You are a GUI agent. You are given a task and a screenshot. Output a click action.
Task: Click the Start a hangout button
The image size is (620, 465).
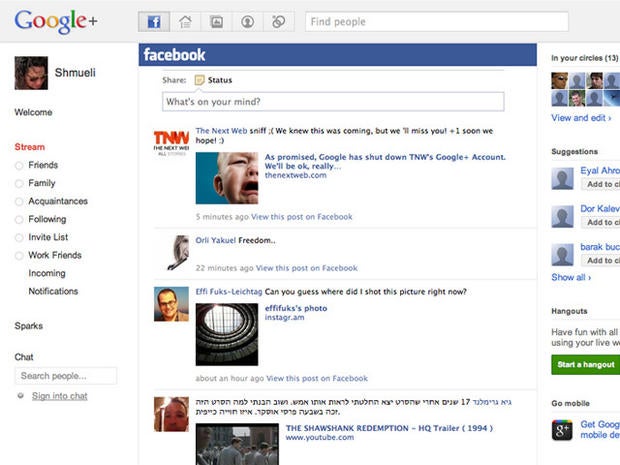[x=586, y=365]
